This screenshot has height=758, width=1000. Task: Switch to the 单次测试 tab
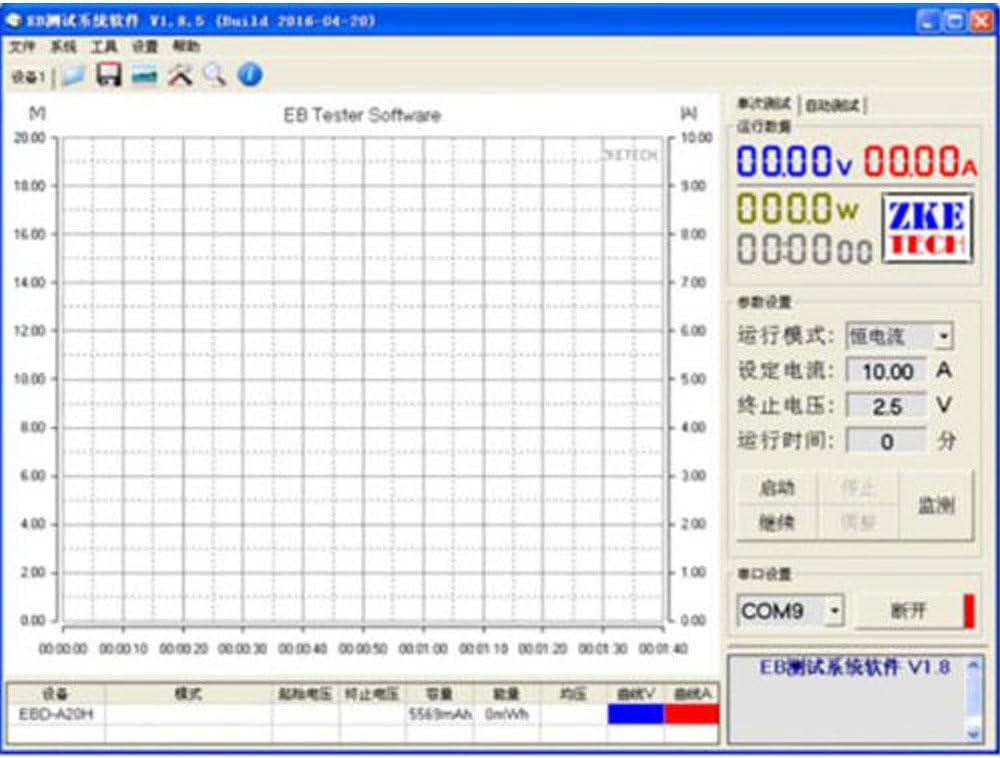click(x=763, y=104)
